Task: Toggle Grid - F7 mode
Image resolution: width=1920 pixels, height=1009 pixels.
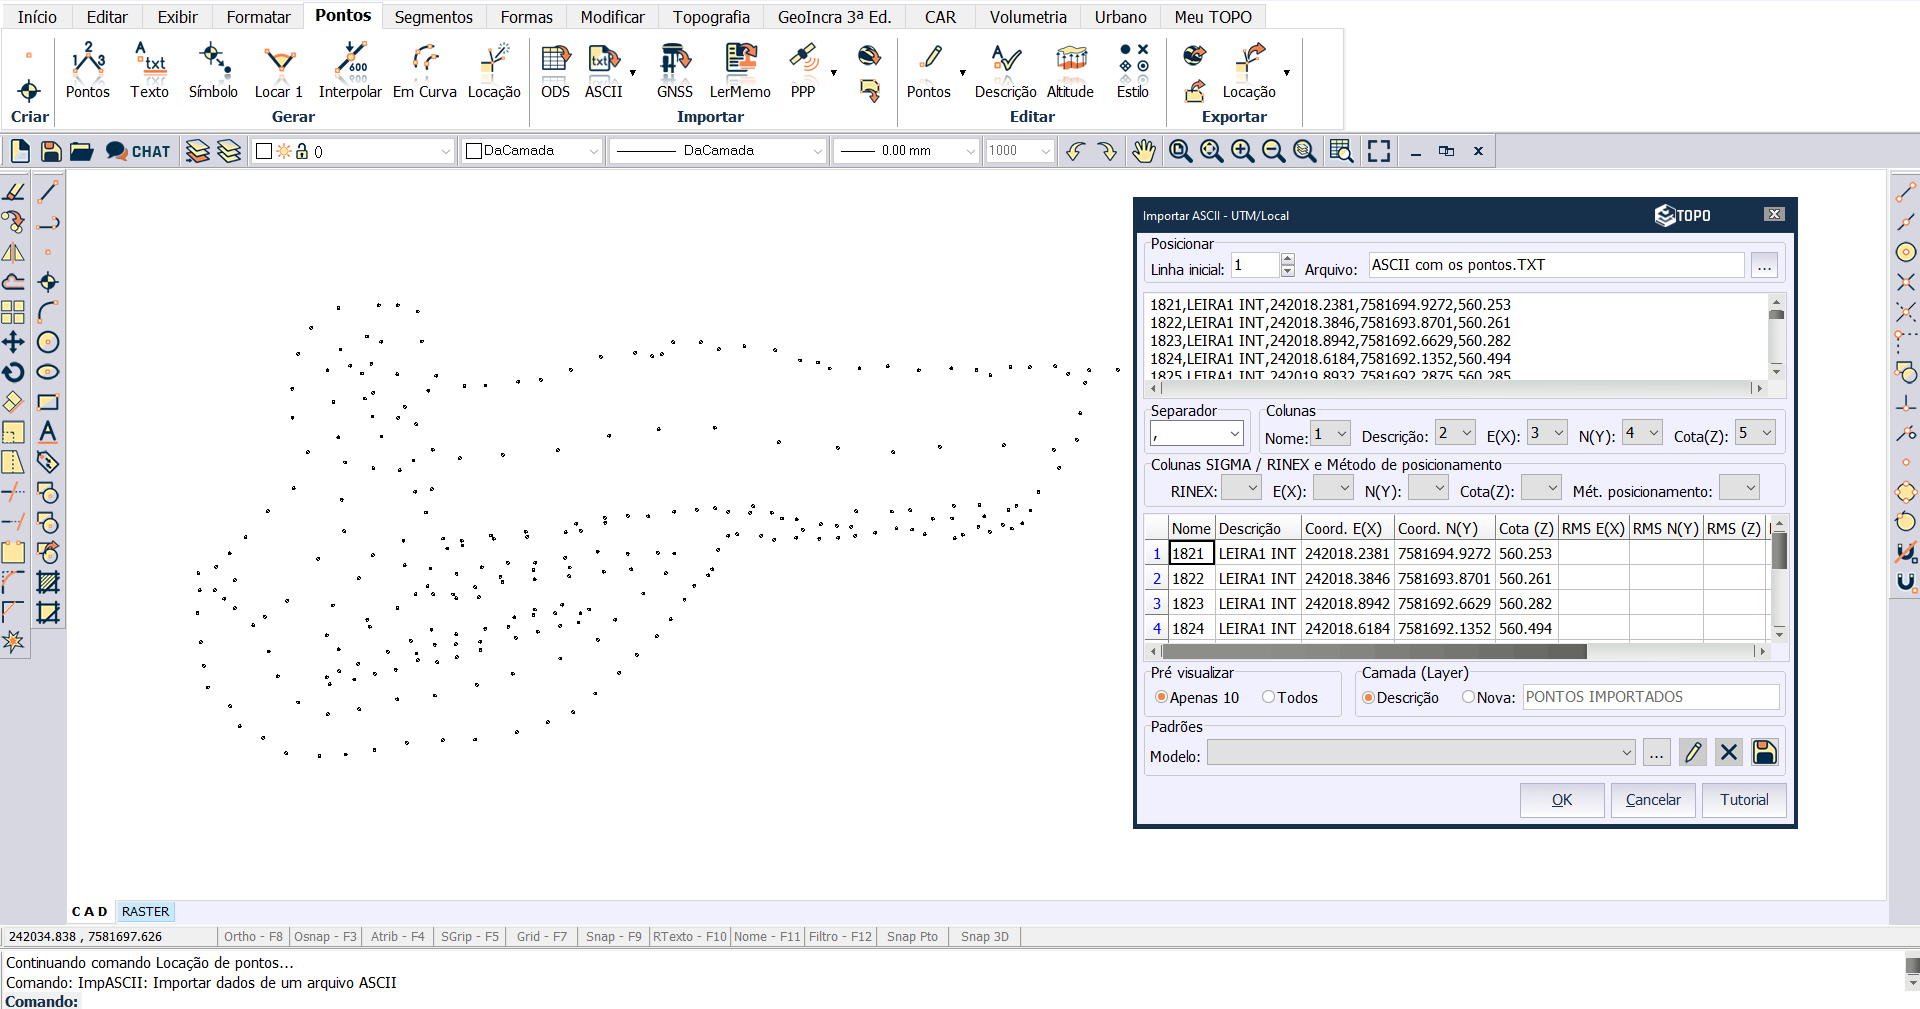Action: click(541, 937)
